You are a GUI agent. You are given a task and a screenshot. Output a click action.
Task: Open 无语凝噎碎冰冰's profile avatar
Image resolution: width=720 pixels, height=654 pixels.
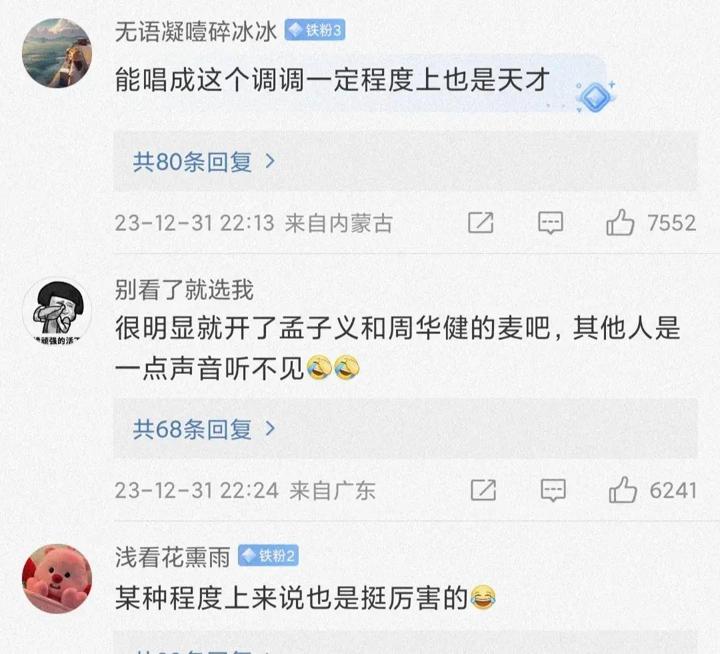click(57, 53)
